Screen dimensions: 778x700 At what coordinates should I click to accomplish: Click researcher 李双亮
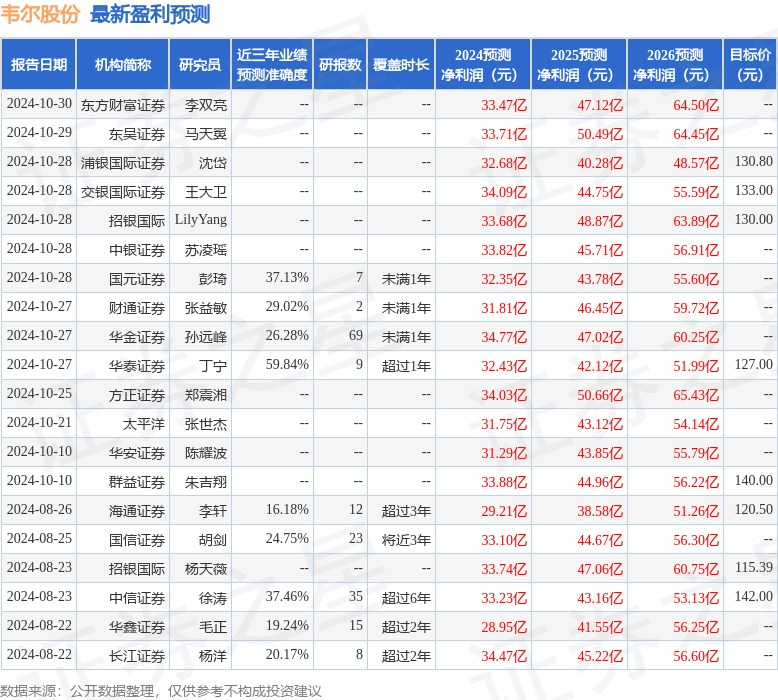(x=206, y=105)
